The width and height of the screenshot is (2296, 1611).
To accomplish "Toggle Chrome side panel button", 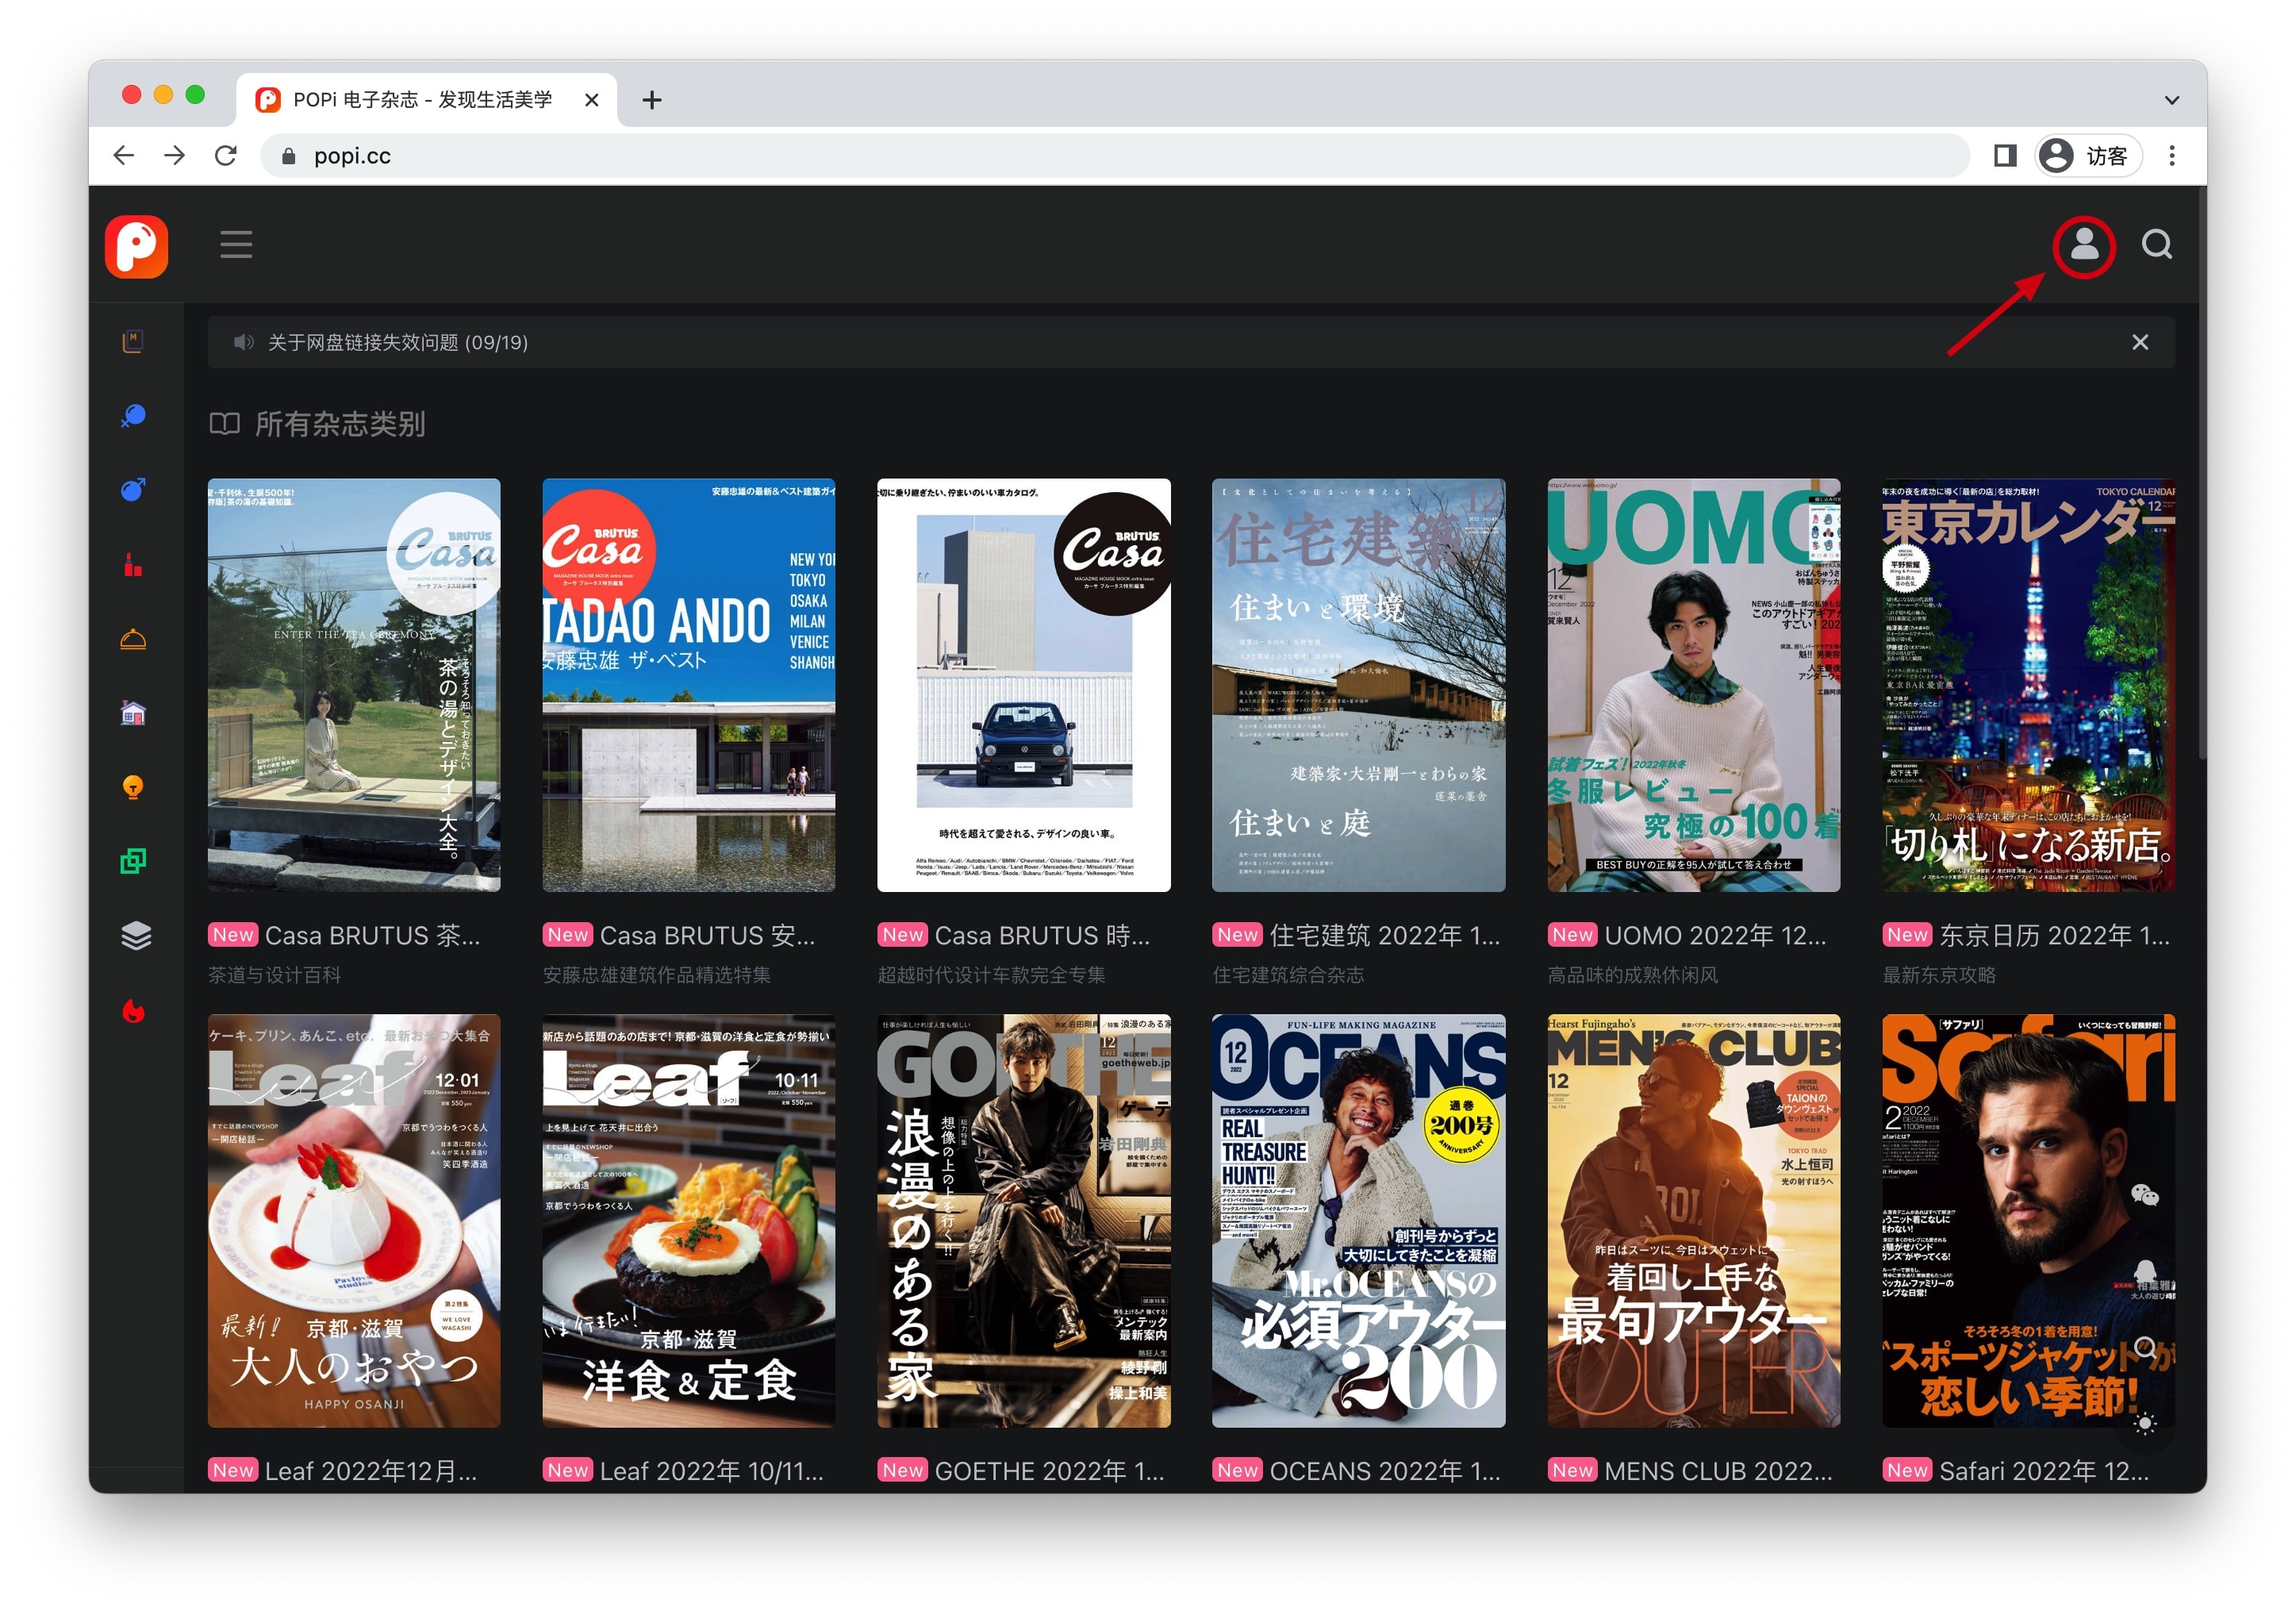I will (2004, 156).
